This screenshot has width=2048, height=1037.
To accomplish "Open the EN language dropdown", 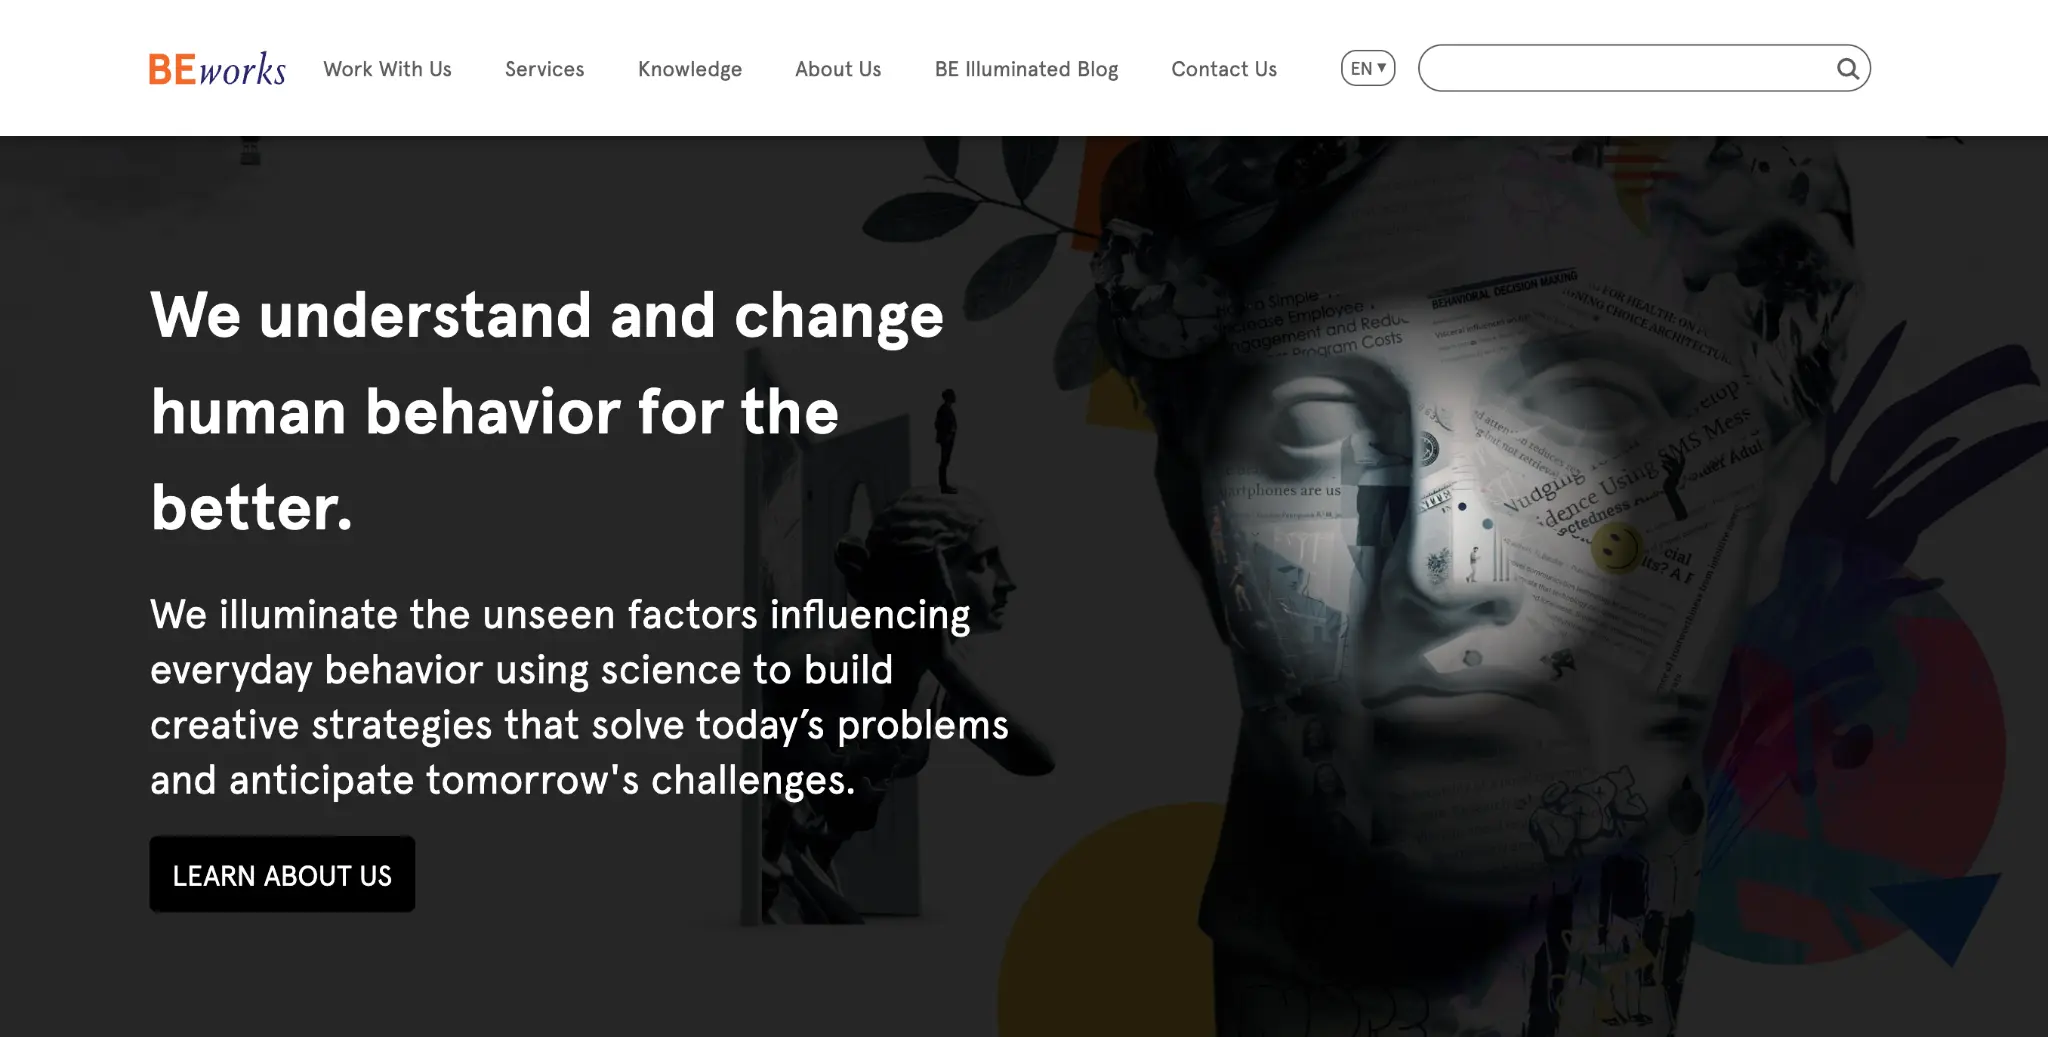I will pyautogui.click(x=1367, y=68).
